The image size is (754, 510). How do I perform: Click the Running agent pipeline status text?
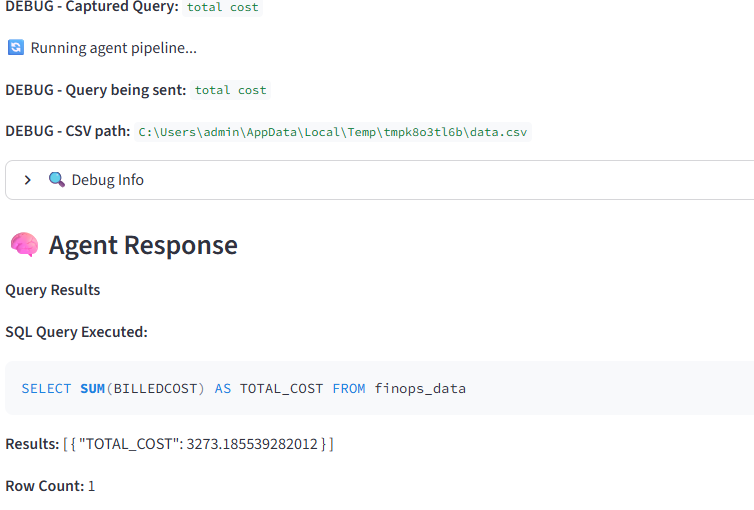coord(113,48)
